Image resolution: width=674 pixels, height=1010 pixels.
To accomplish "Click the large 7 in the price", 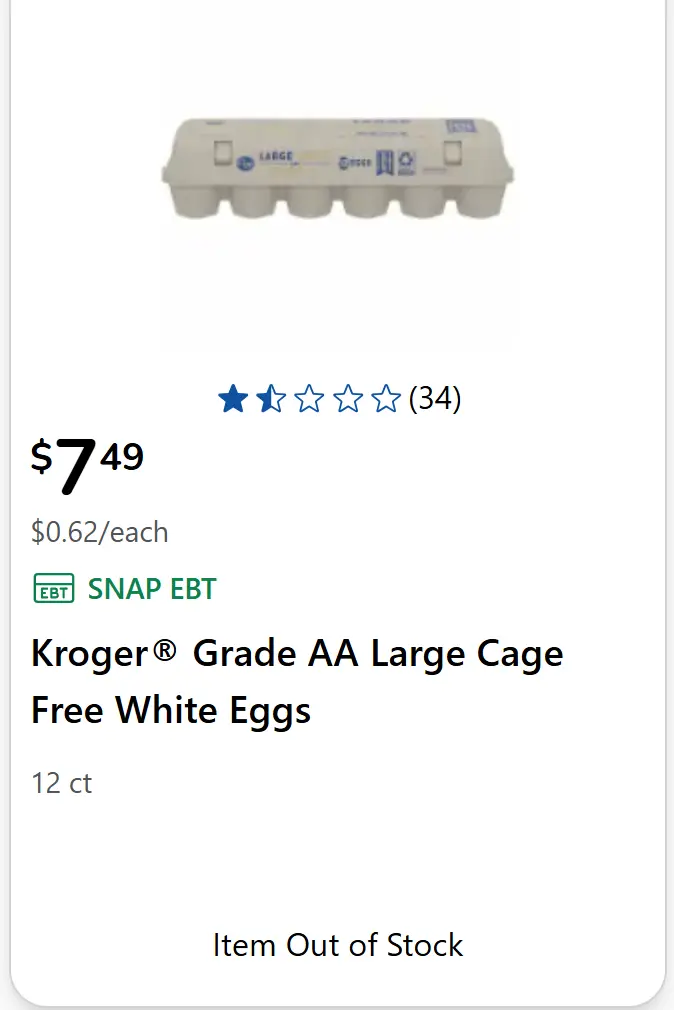I will click(x=75, y=466).
